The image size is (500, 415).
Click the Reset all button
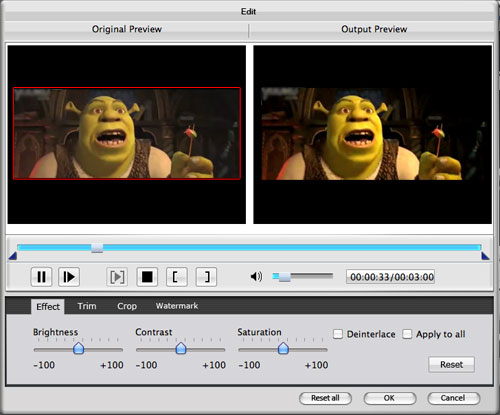tap(325, 398)
